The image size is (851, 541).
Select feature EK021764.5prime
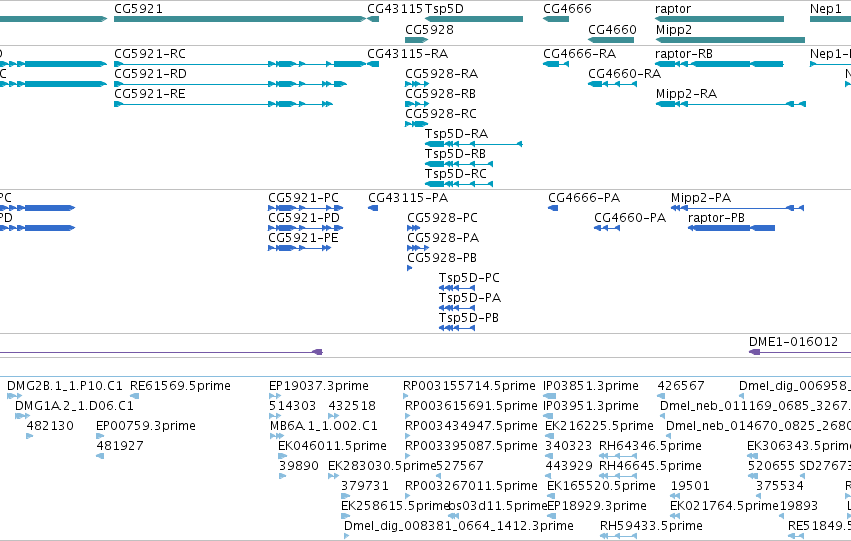[724, 506]
